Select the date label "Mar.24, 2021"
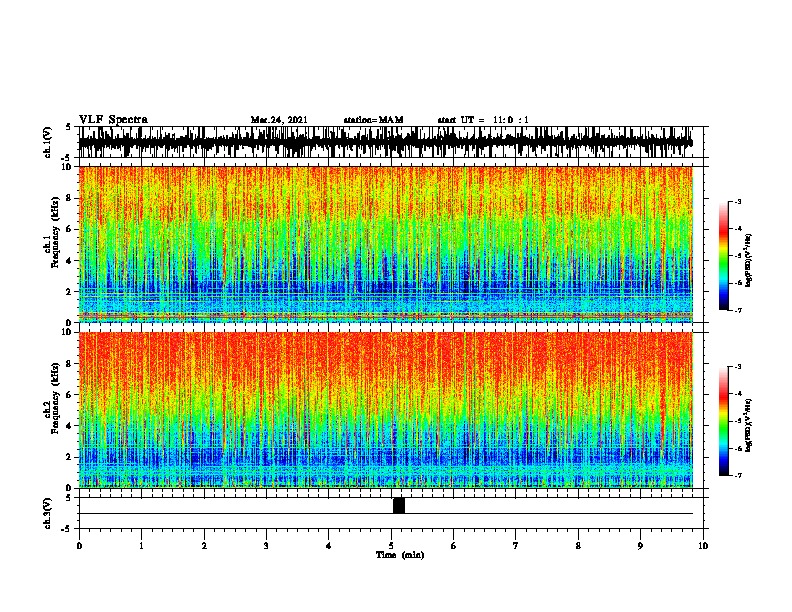This screenshot has height=612, width=792. pos(279,120)
